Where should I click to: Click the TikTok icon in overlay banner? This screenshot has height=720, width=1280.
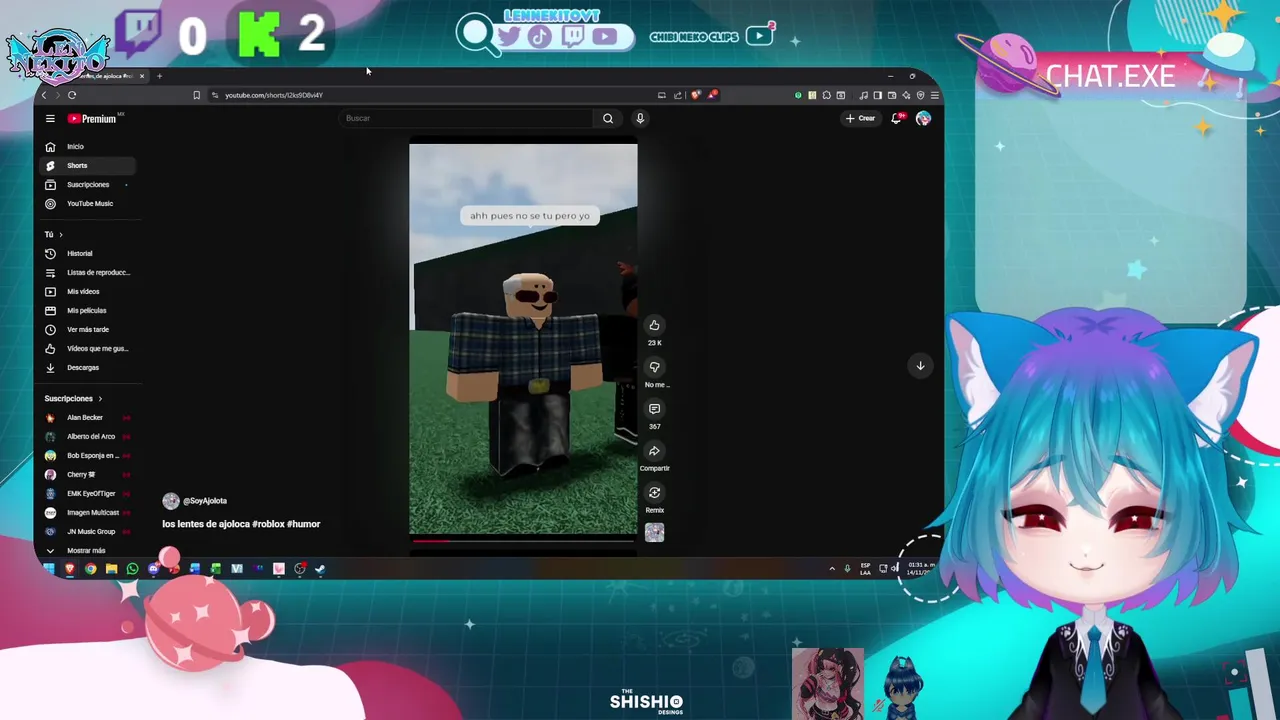tap(540, 37)
